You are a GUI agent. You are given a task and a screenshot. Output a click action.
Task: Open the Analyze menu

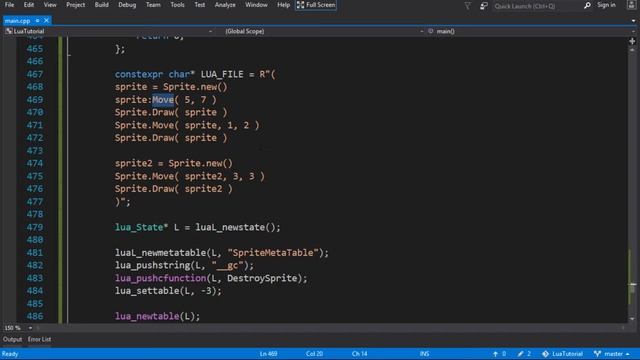[x=225, y=5]
